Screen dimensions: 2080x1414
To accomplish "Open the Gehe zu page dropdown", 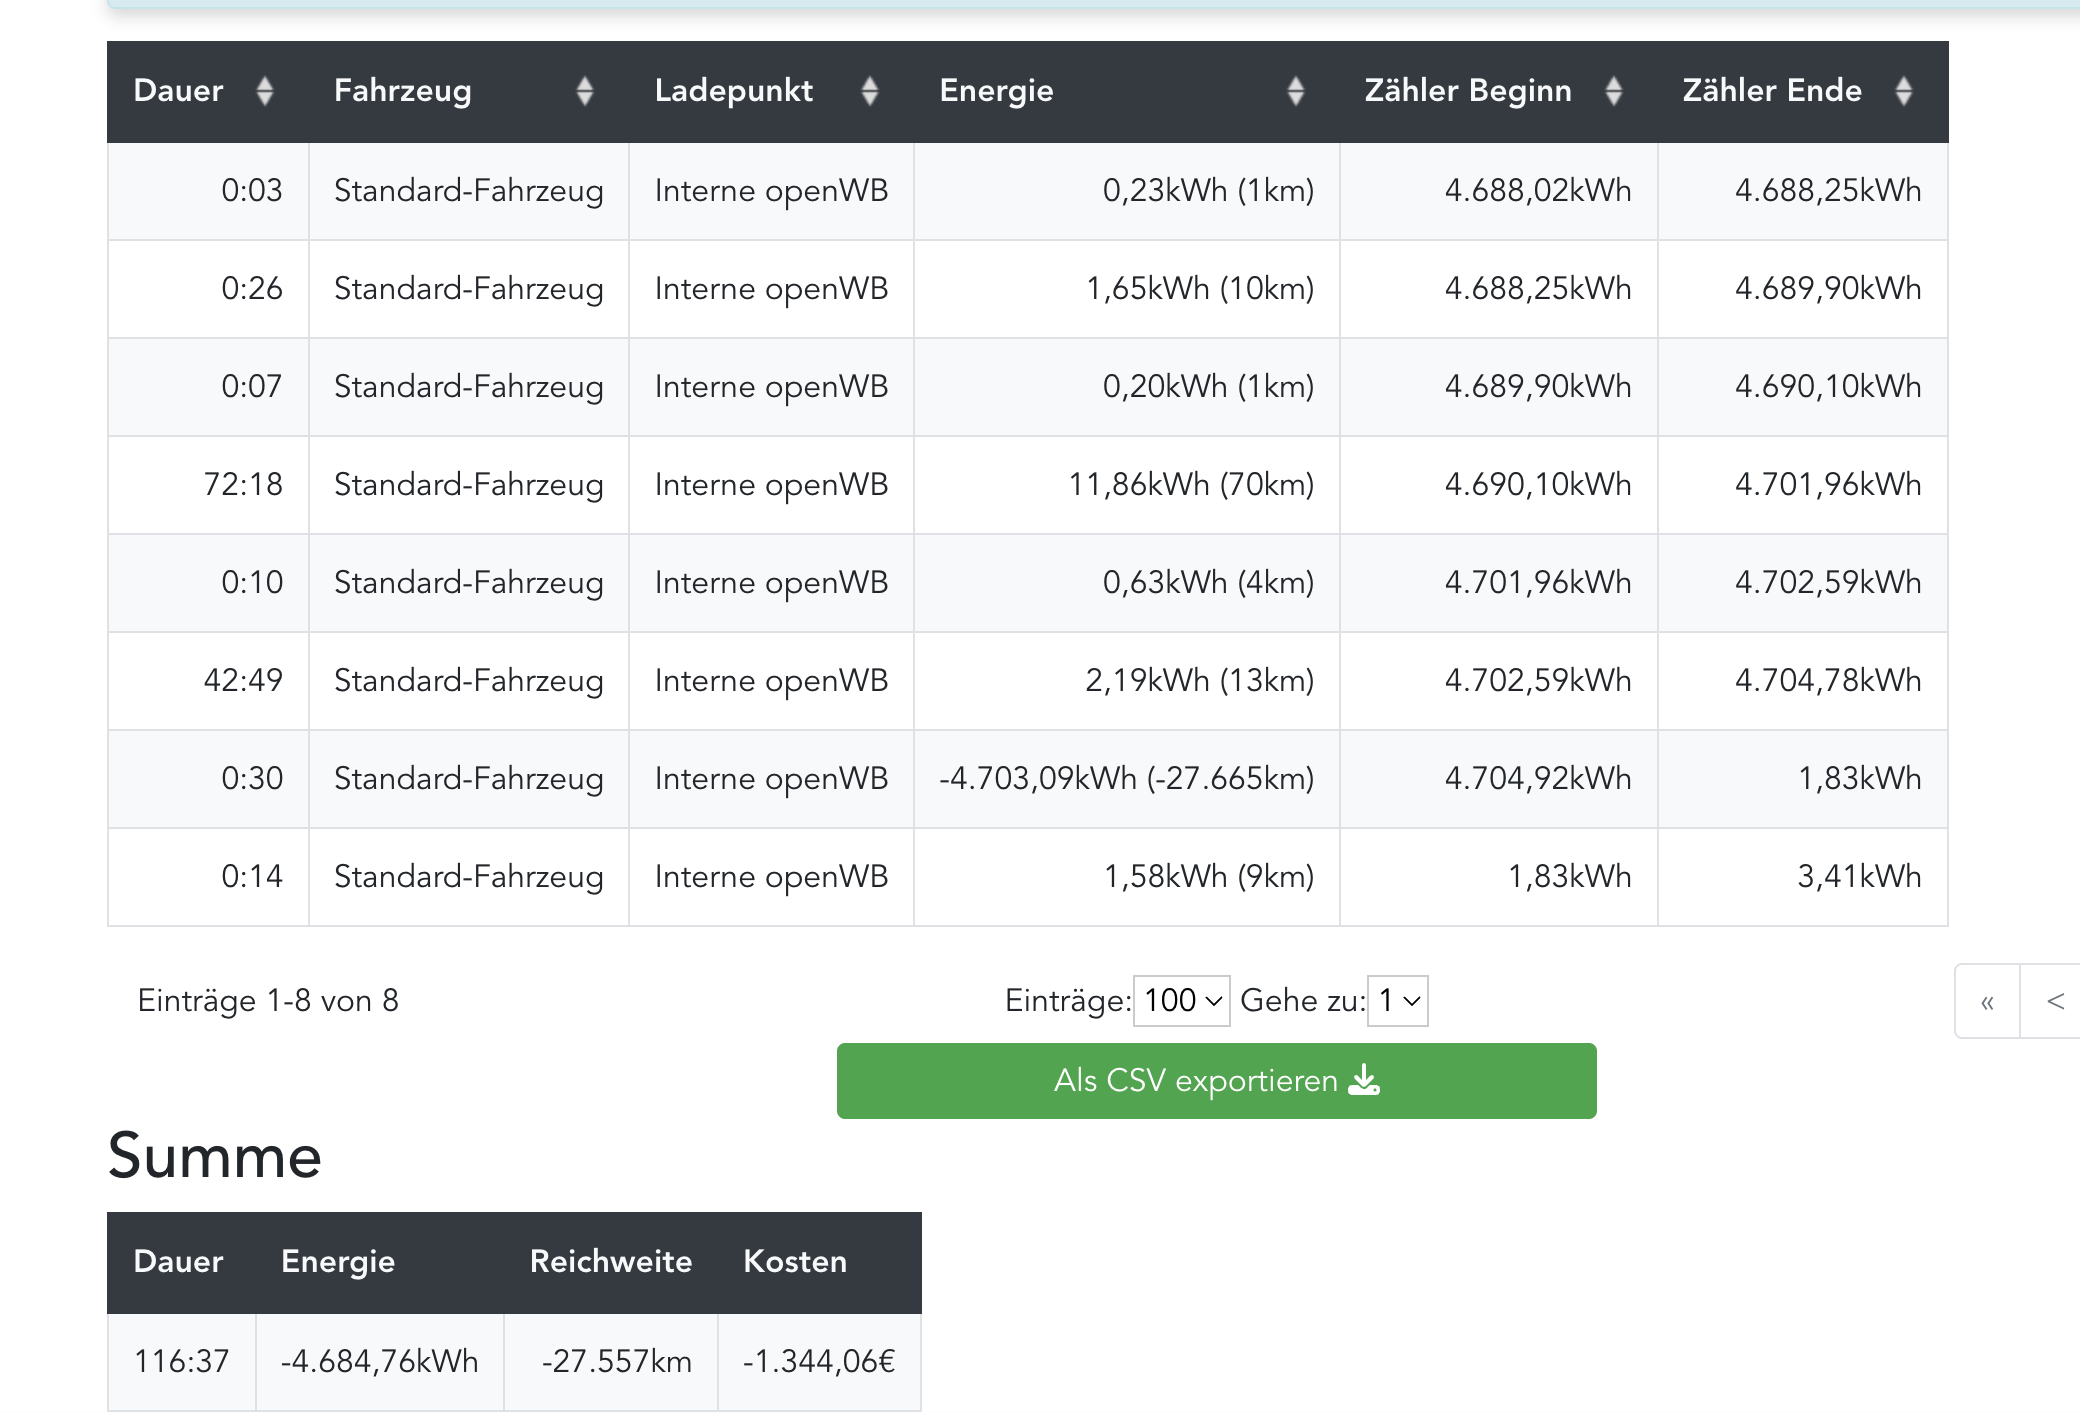I will tap(1397, 1001).
